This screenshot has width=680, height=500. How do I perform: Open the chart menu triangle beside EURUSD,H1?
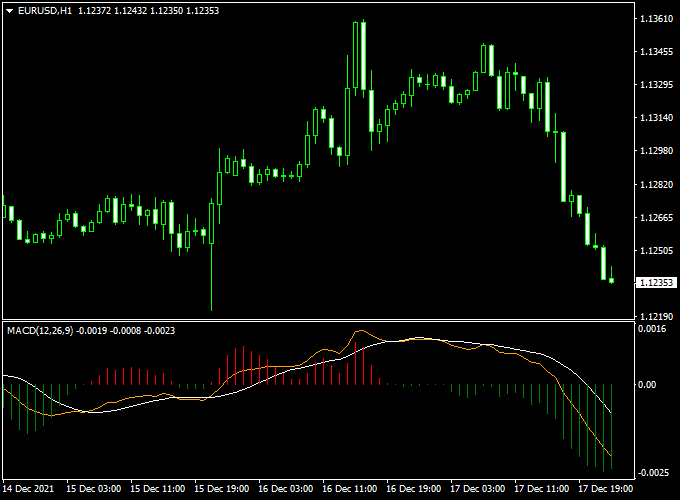10,11
